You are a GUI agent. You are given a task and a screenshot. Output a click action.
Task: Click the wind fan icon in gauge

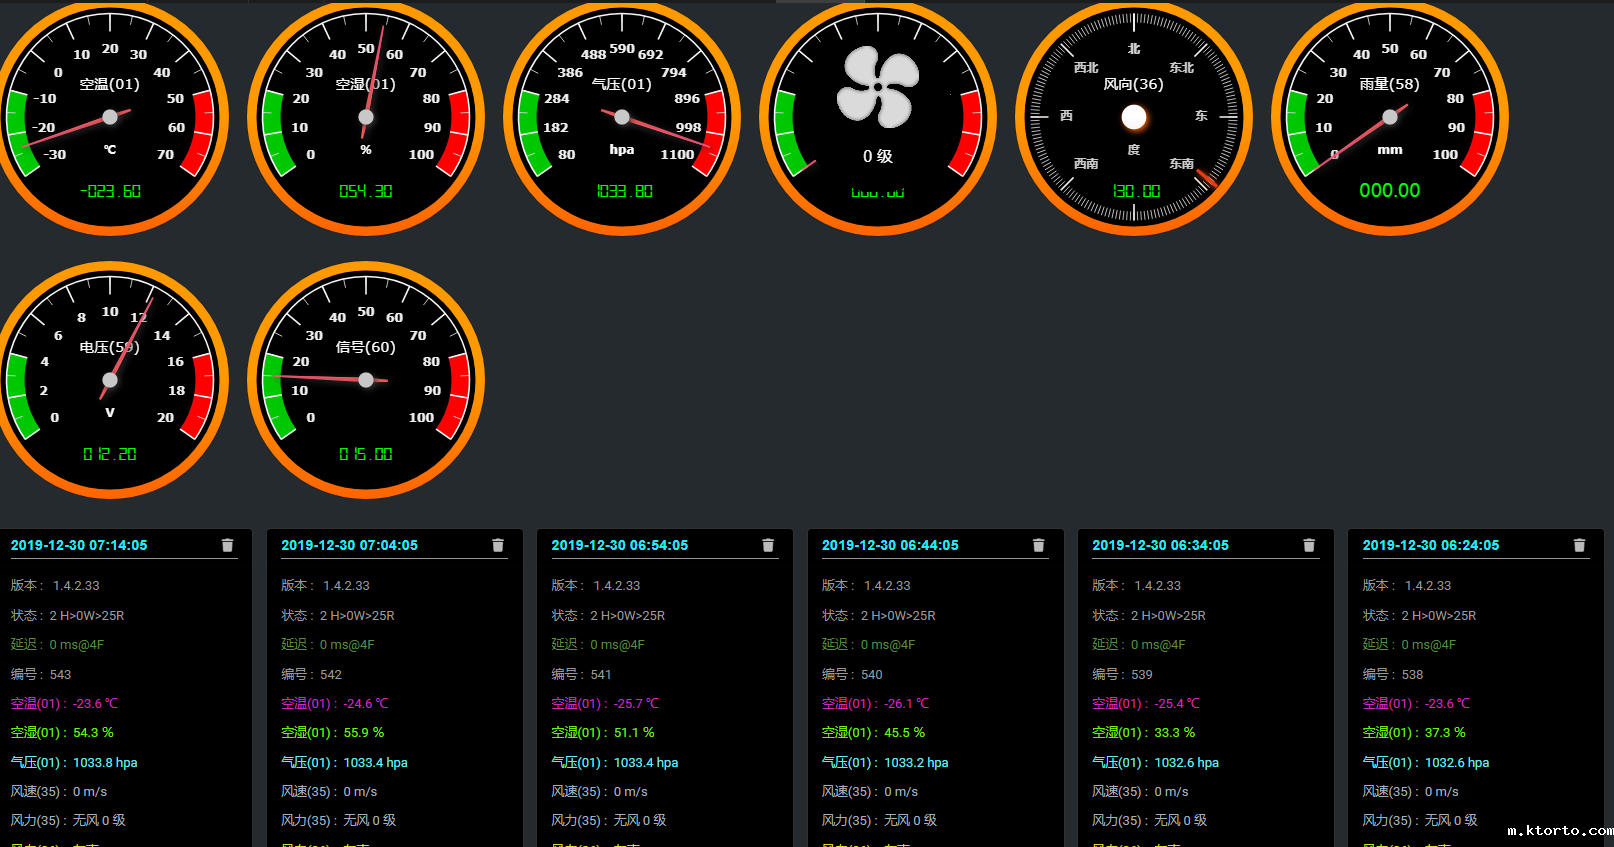[x=878, y=88]
